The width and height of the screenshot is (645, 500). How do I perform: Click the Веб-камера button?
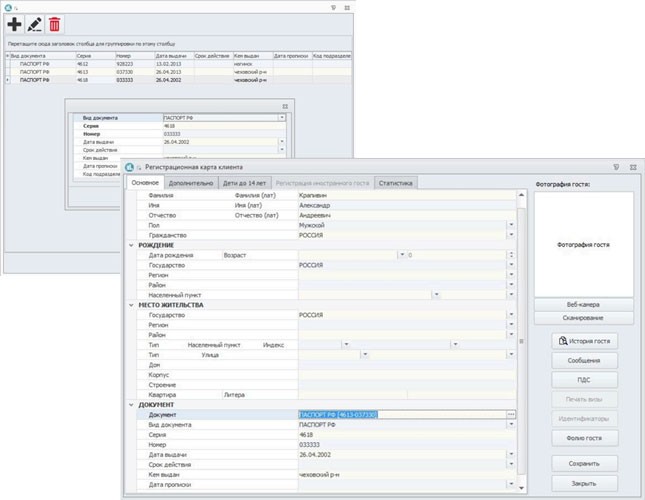[583, 303]
